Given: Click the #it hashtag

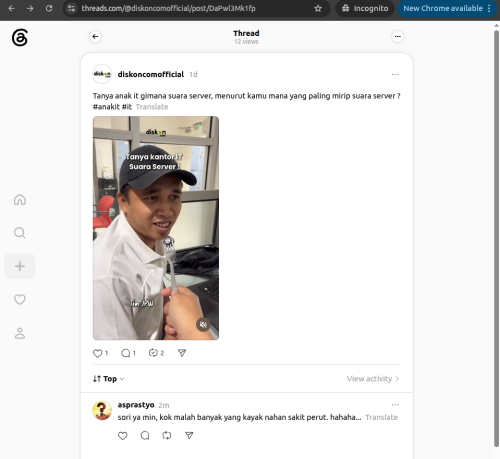Looking at the screenshot, I should (x=127, y=107).
